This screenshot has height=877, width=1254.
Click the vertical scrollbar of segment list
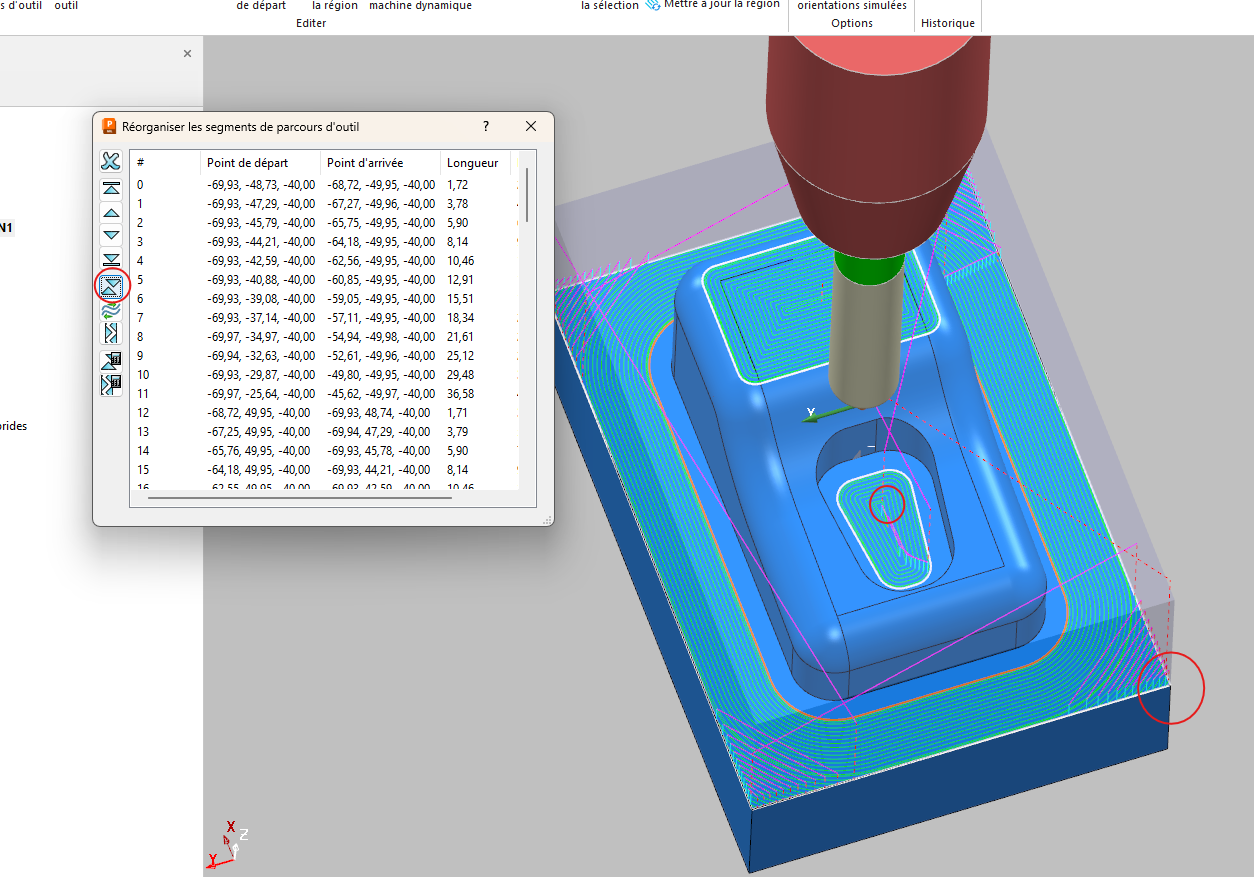click(x=527, y=196)
